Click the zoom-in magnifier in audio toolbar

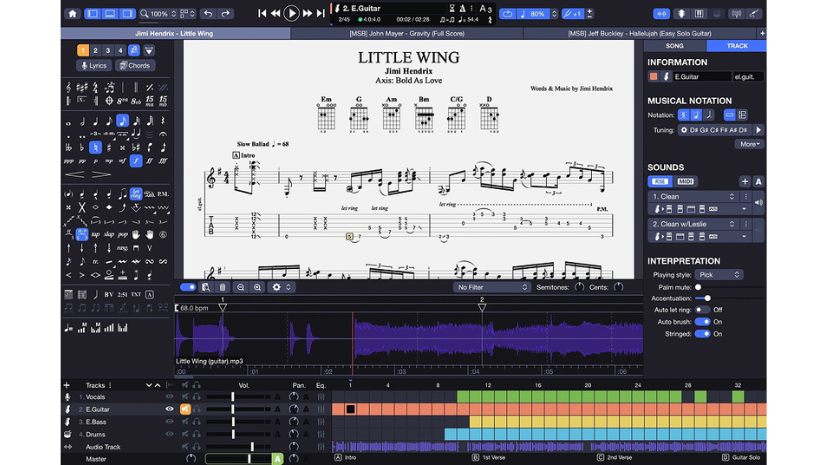click(x=257, y=287)
